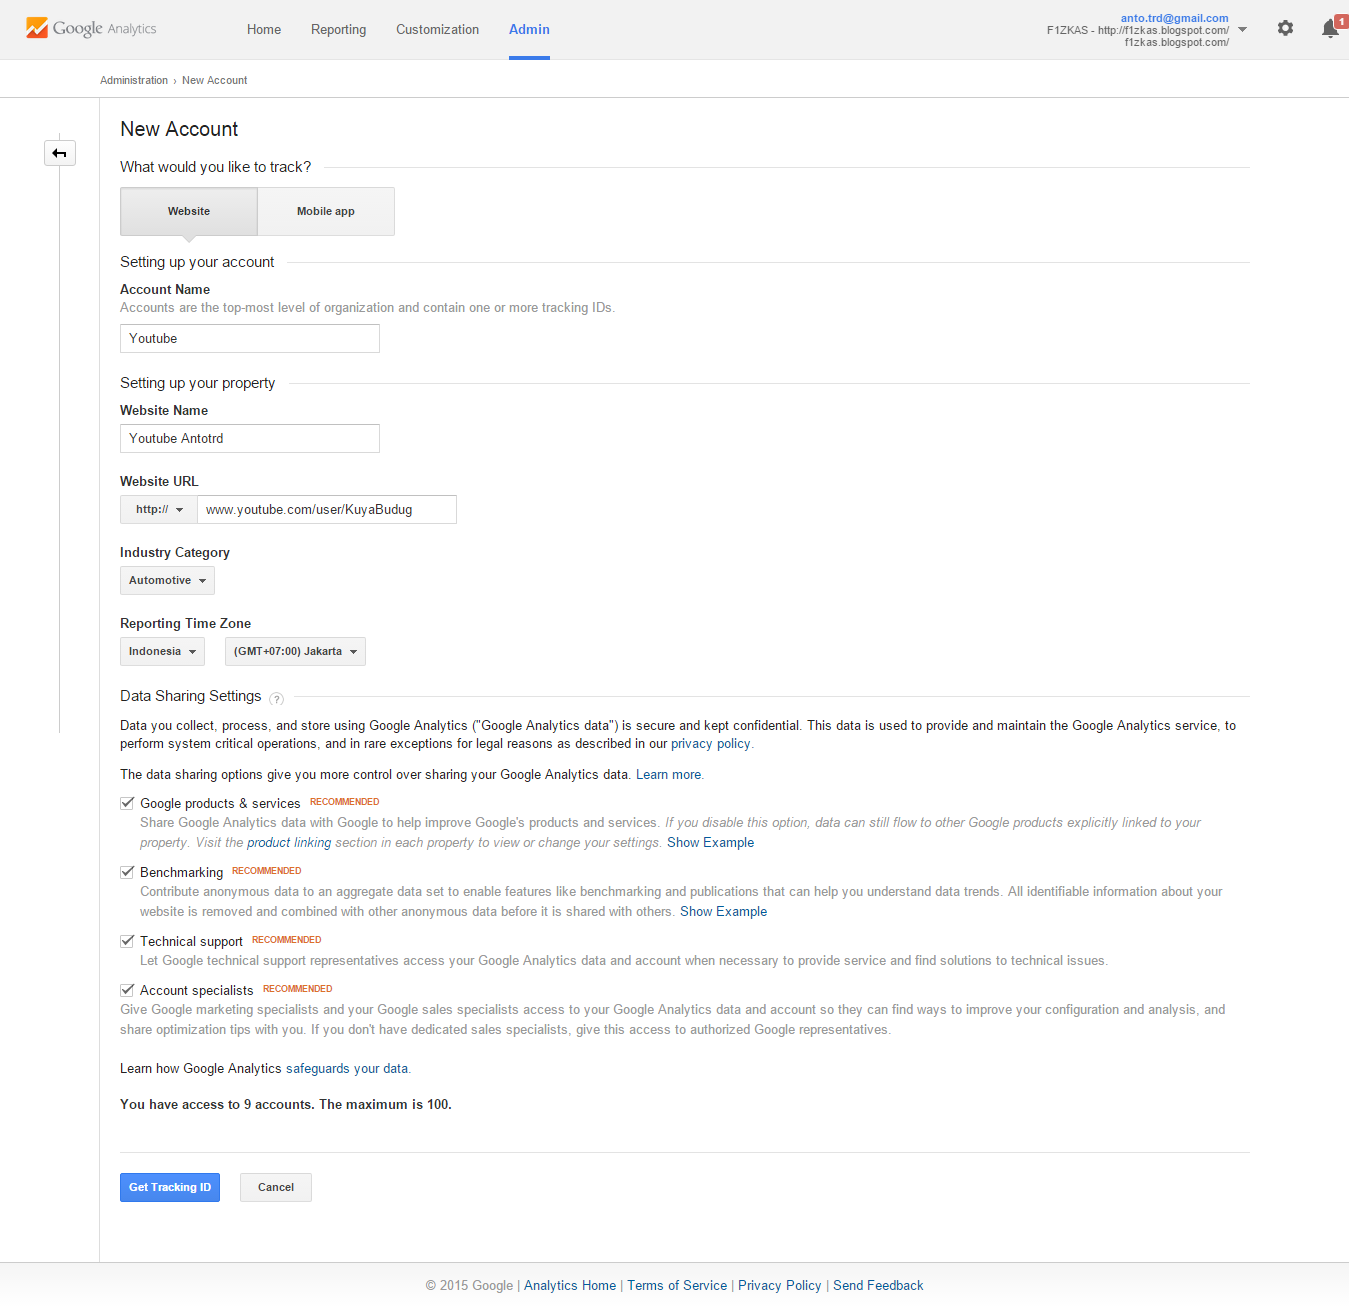Click the help icon beside Data Sharing Settings
1349x1307 pixels.
[276, 699]
